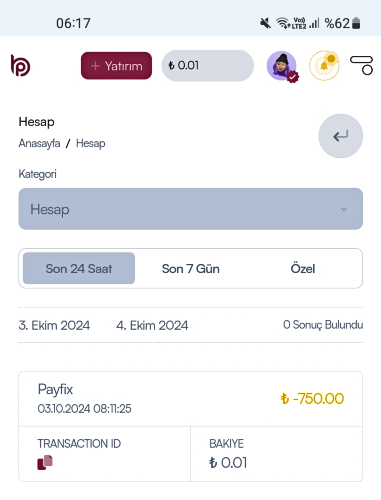Go to Anasayfa breadcrumb link
381x500 pixels.
pos(39,143)
